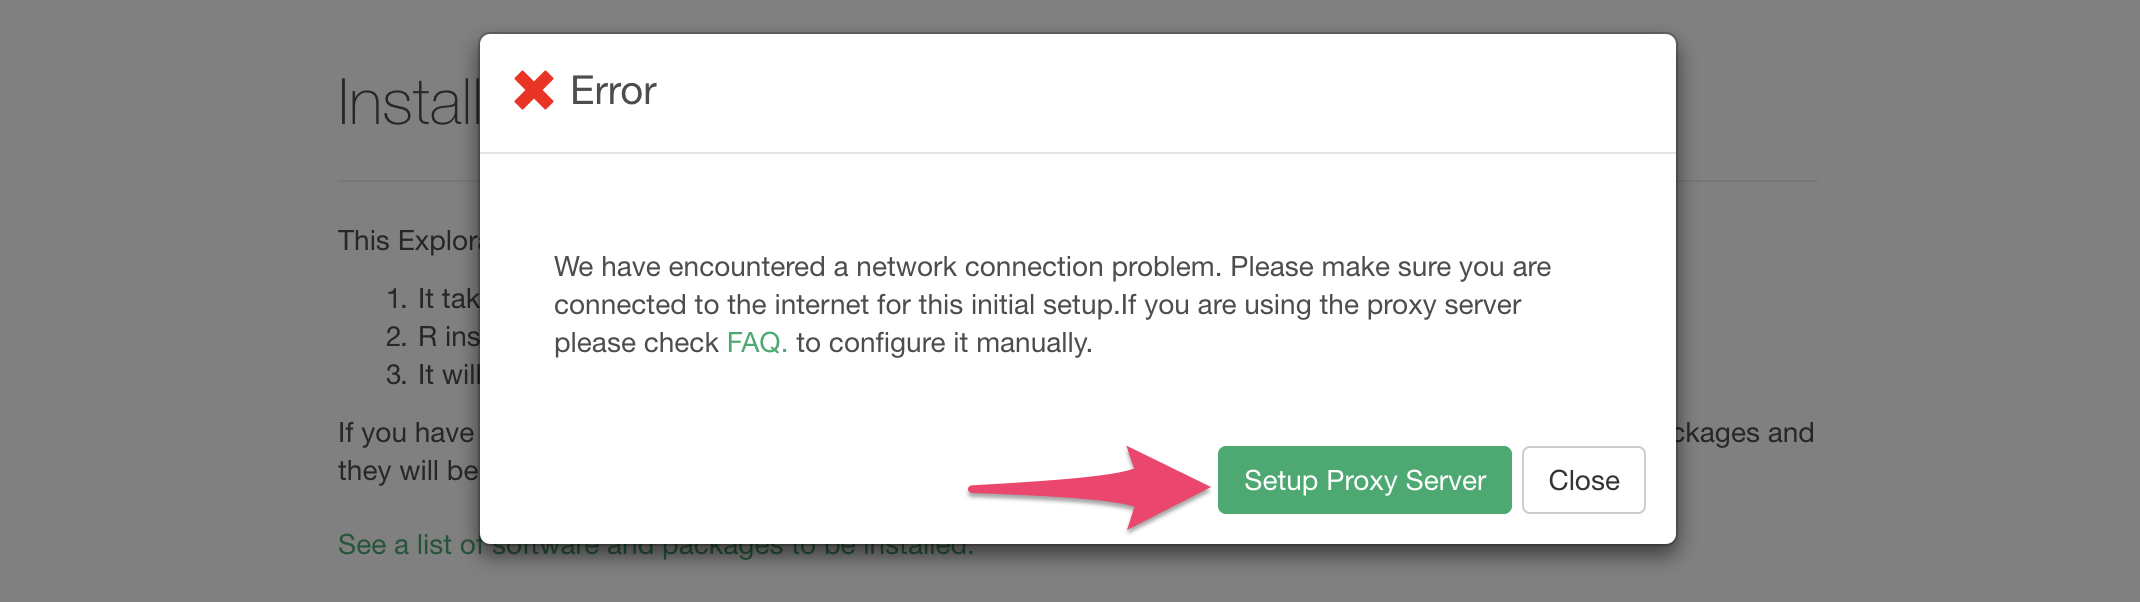Click the "We have encountered a network" message line
2140x602 pixels.
(1052, 267)
